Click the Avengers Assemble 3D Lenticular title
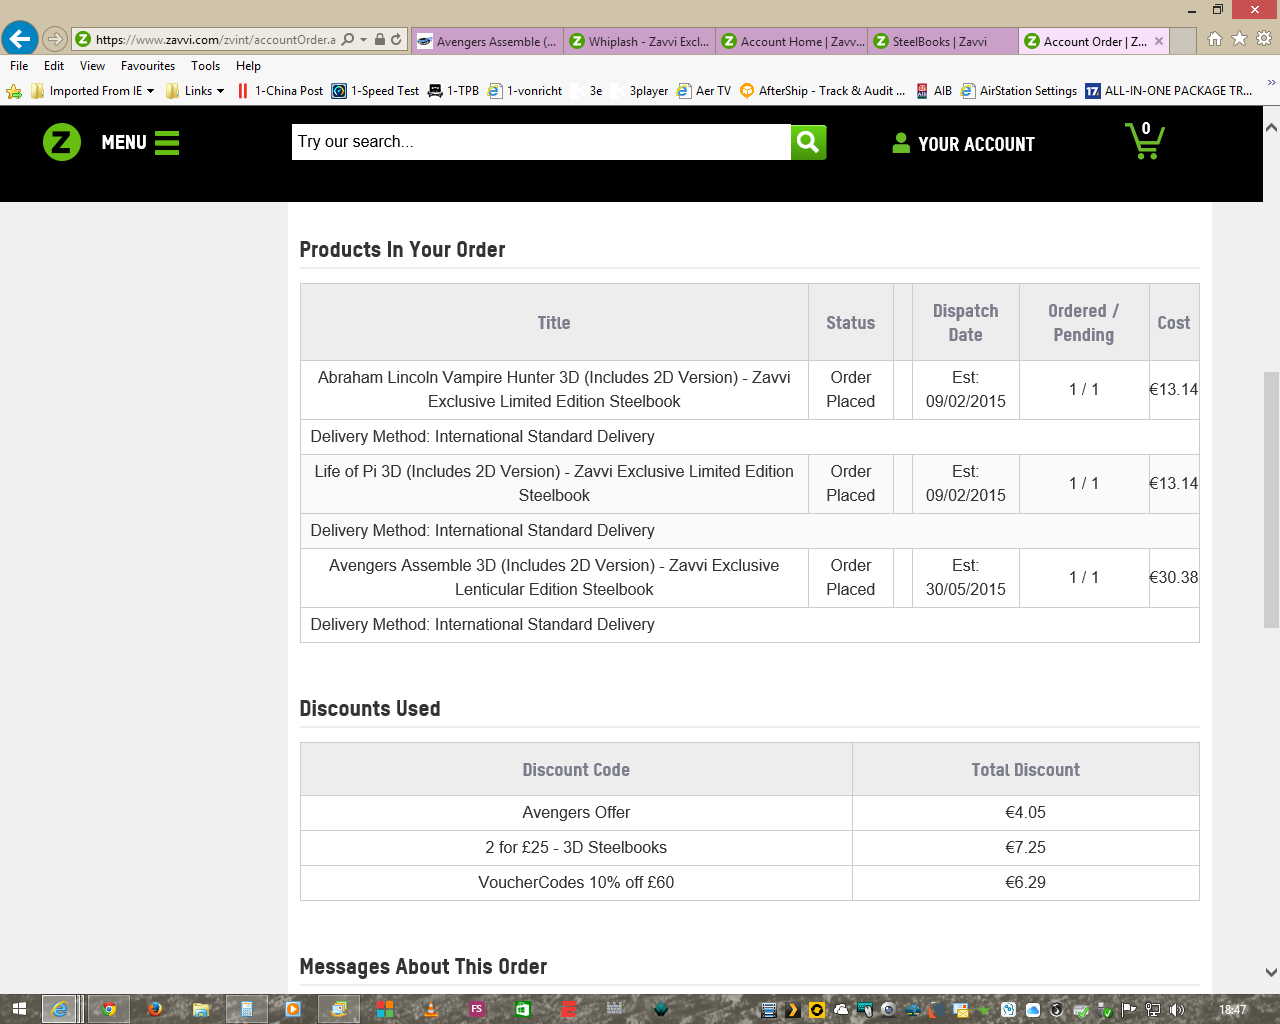Viewport: 1280px width, 1024px height. (554, 577)
